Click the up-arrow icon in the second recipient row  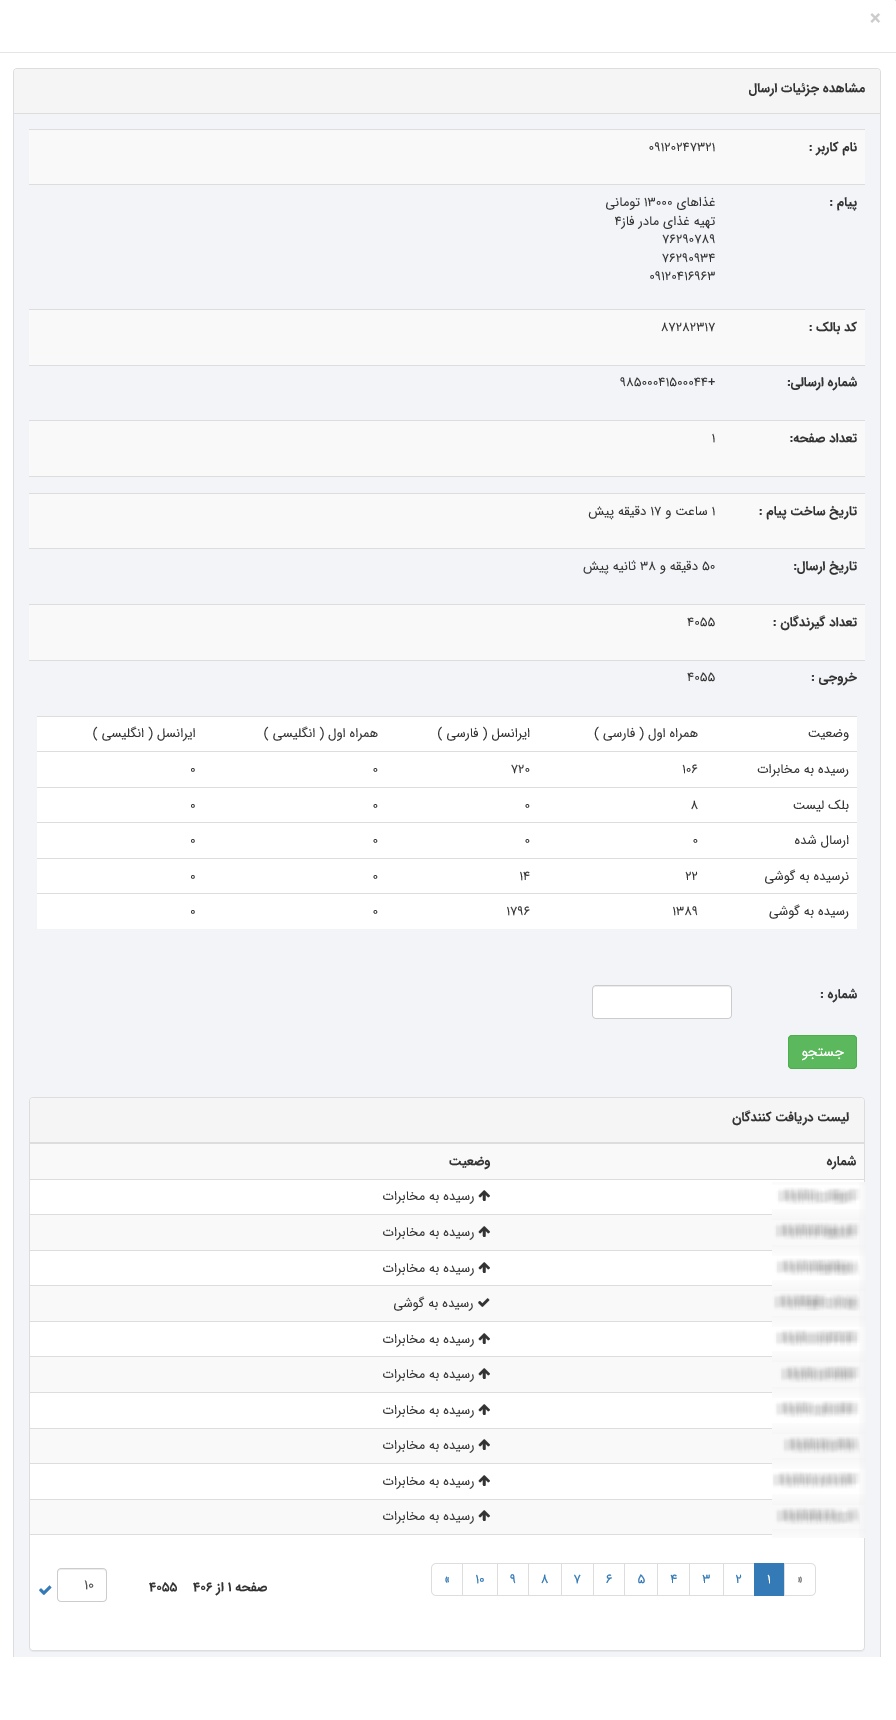(x=485, y=1232)
